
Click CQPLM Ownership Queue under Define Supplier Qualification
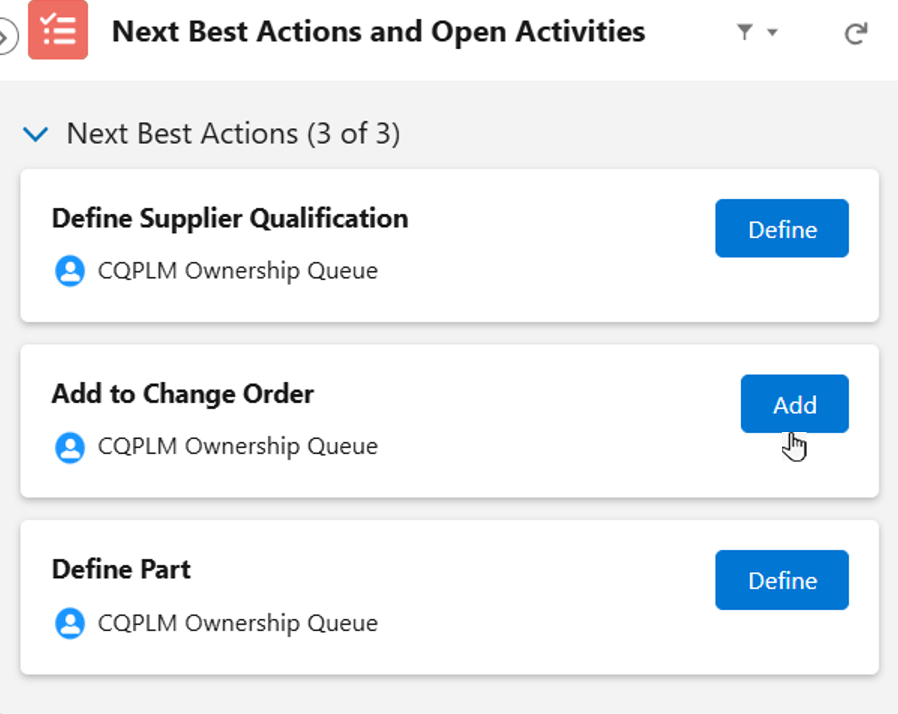238,271
